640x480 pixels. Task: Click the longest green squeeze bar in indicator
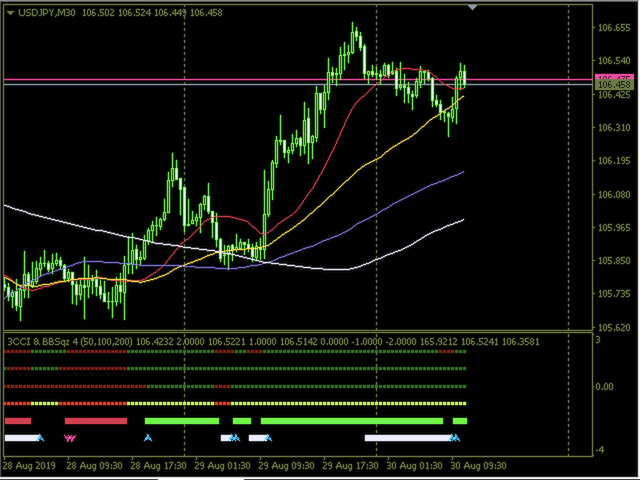click(352, 421)
